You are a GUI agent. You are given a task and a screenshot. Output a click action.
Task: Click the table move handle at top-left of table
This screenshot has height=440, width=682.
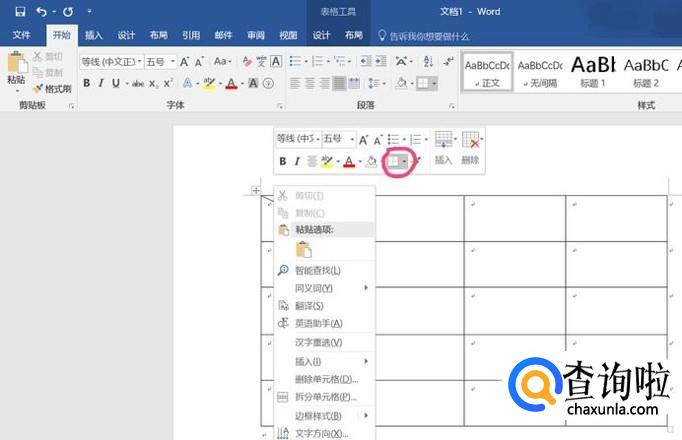coord(256,190)
